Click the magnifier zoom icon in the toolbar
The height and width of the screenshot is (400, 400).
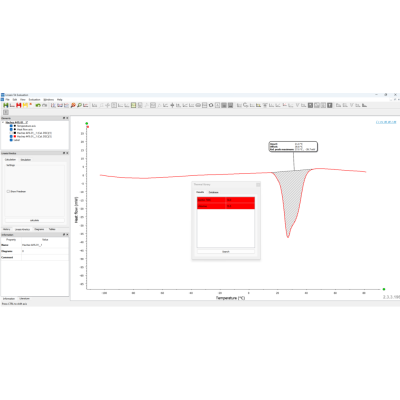[79, 105]
